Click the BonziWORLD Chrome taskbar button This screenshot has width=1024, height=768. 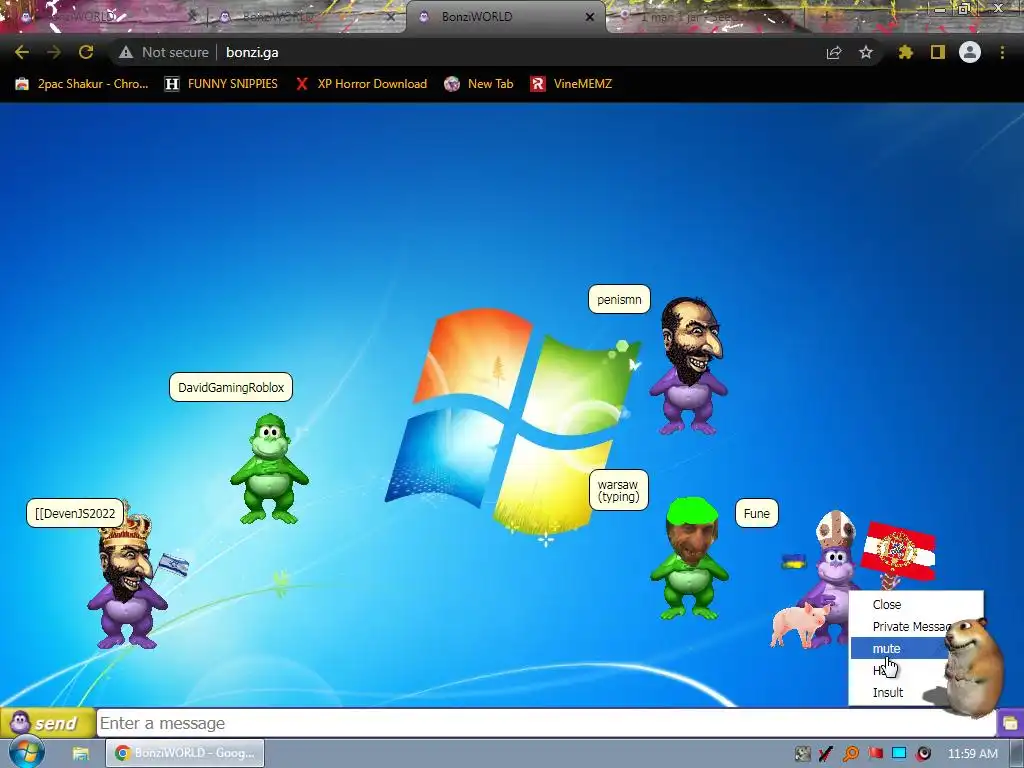coord(185,753)
